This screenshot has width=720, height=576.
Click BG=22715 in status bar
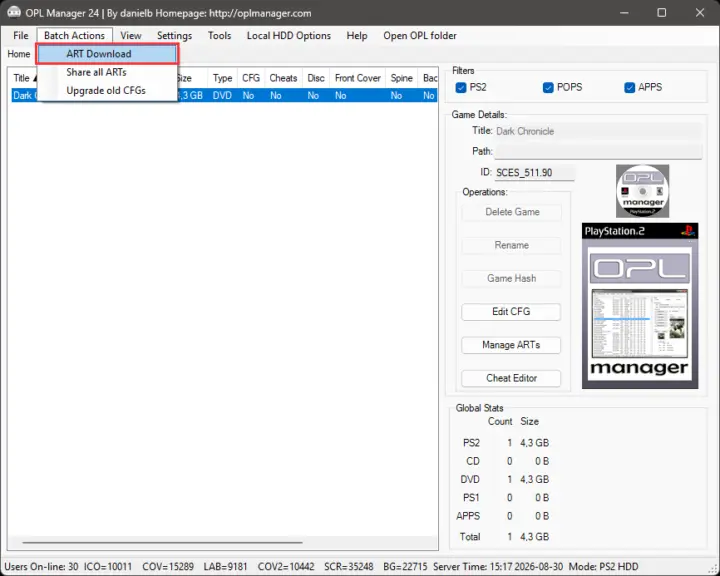pyautogui.click(x=405, y=567)
